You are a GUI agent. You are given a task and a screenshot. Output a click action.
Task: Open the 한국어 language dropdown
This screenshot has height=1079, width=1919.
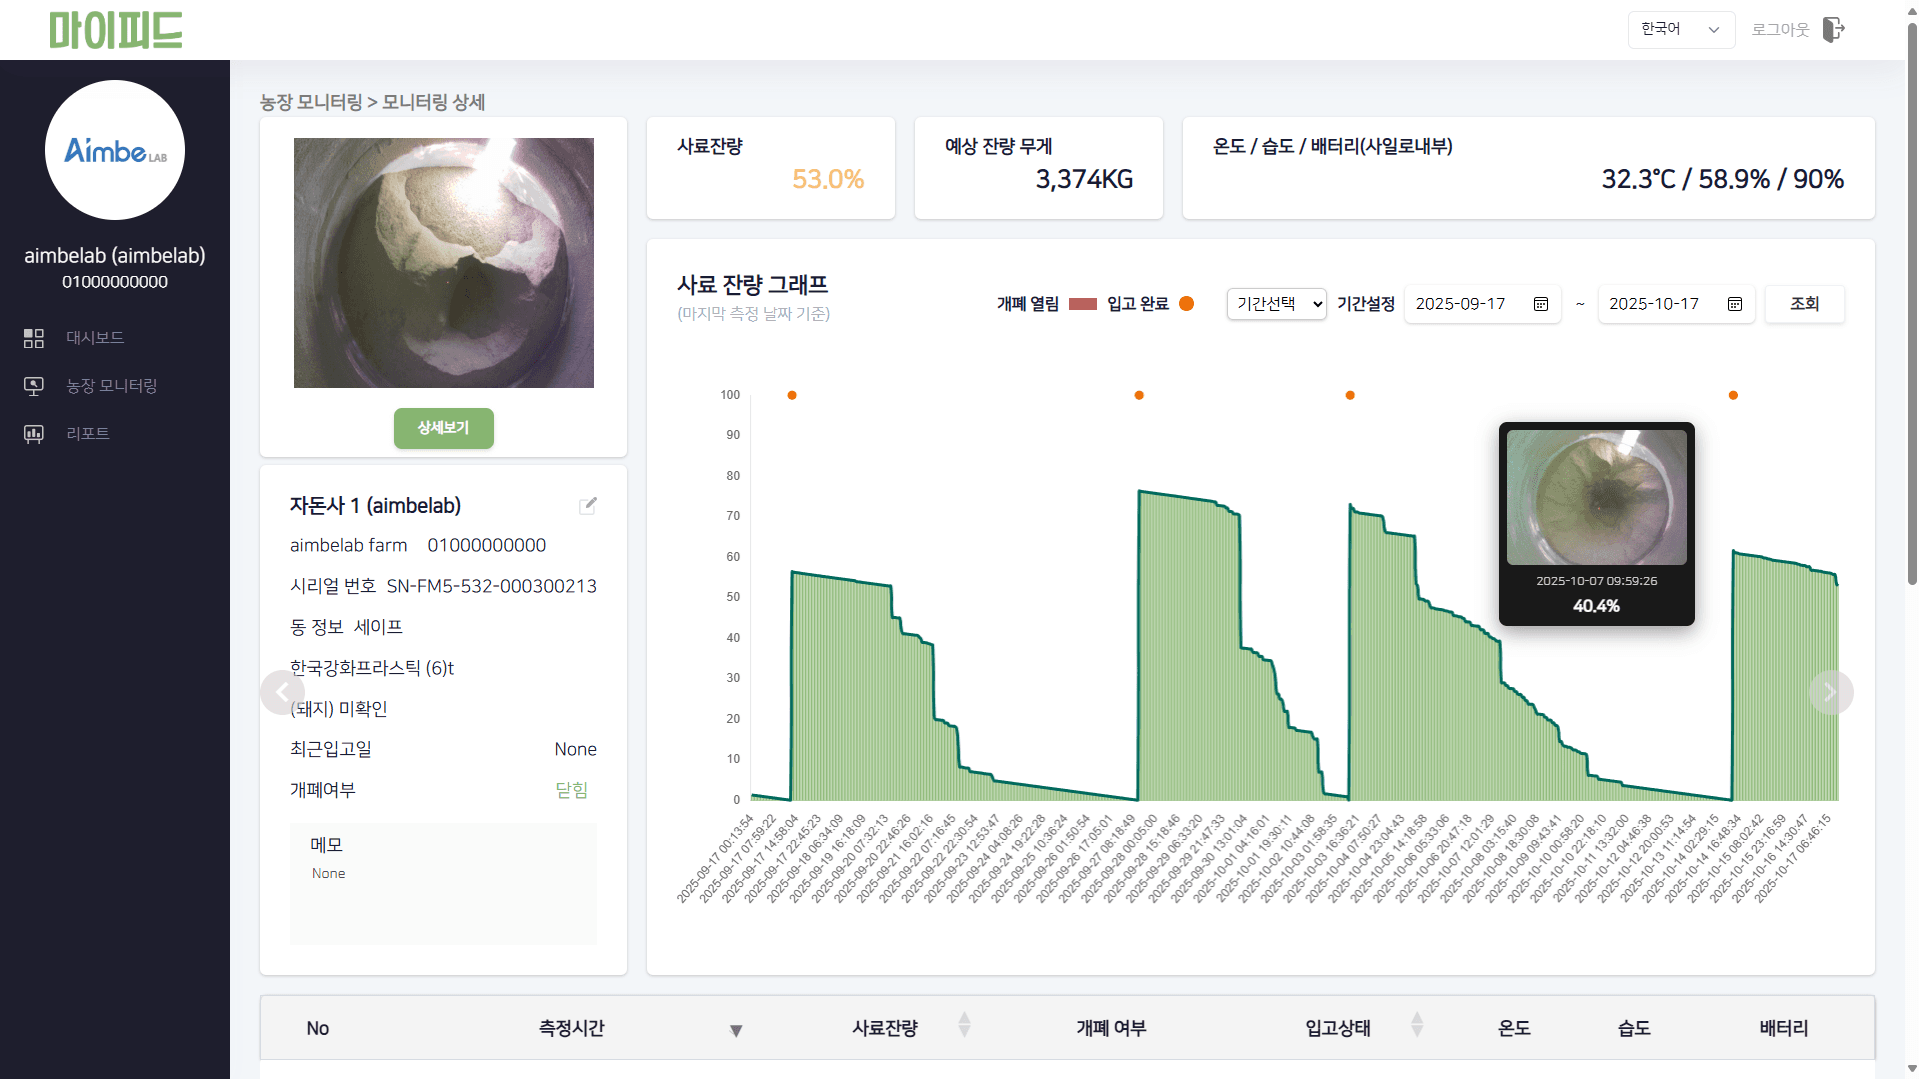(x=1680, y=29)
